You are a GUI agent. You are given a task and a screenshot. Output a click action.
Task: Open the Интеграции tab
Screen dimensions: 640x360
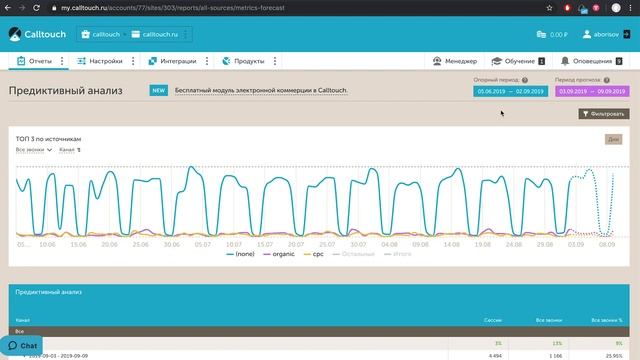point(172,61)
